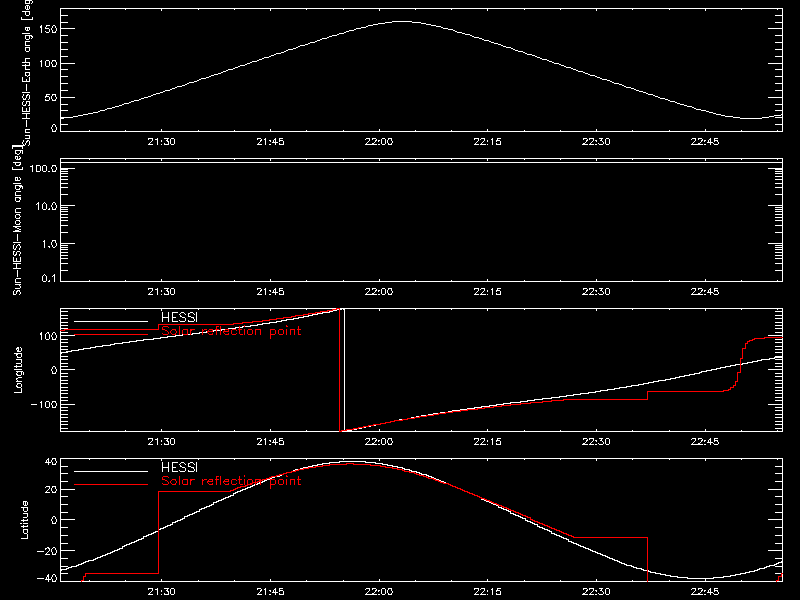
Task: Click 21:30 label under Longitude plot
Action: point(162,442)
